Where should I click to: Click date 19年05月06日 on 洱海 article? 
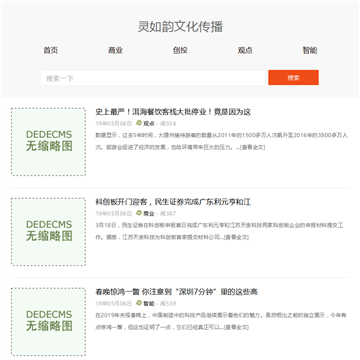tap(114, 124)
